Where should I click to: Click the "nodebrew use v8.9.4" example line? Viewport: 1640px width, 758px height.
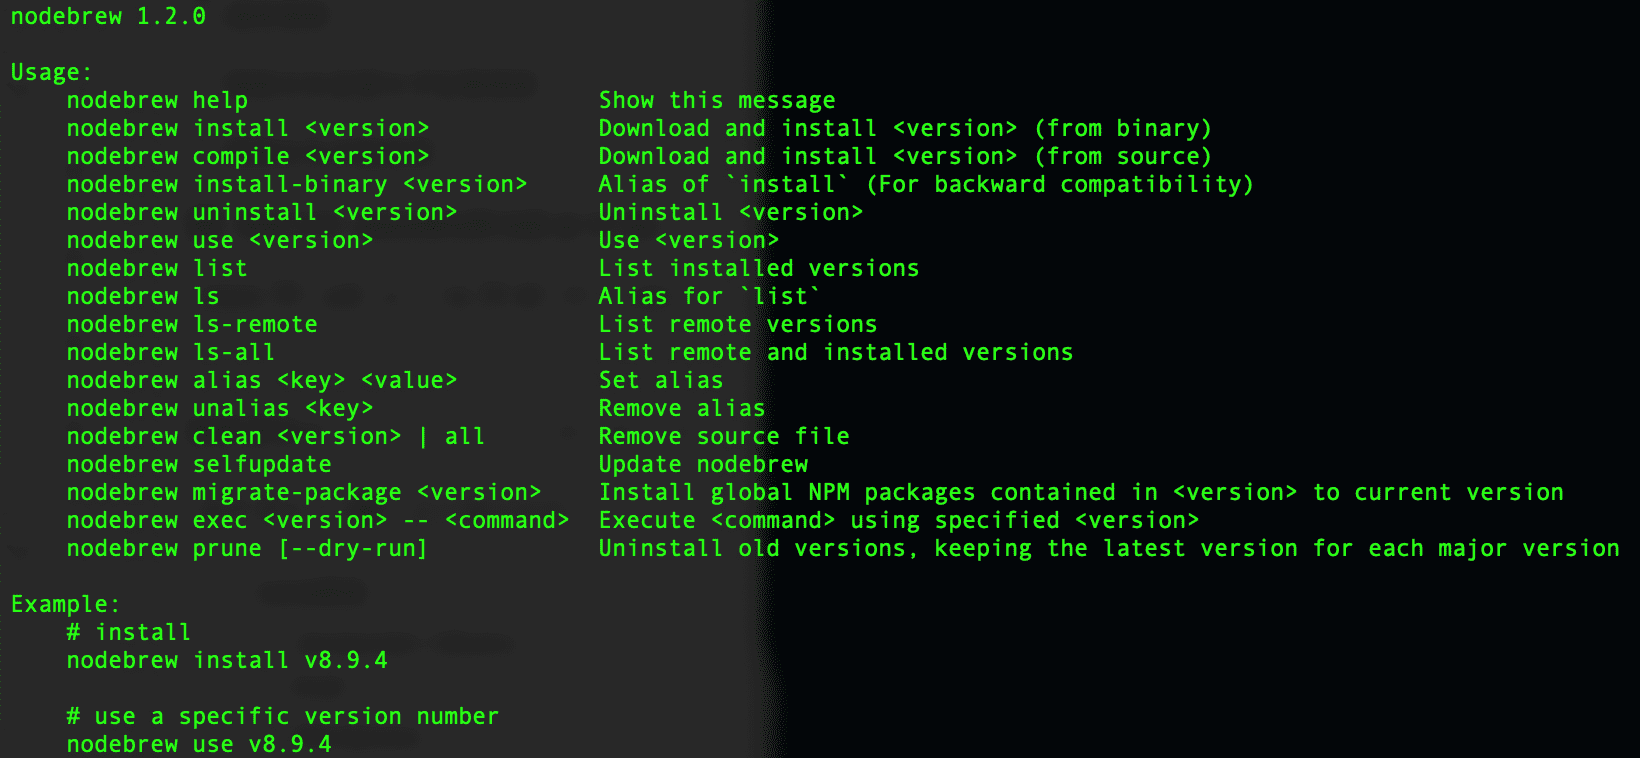click(x=199, y=745)
